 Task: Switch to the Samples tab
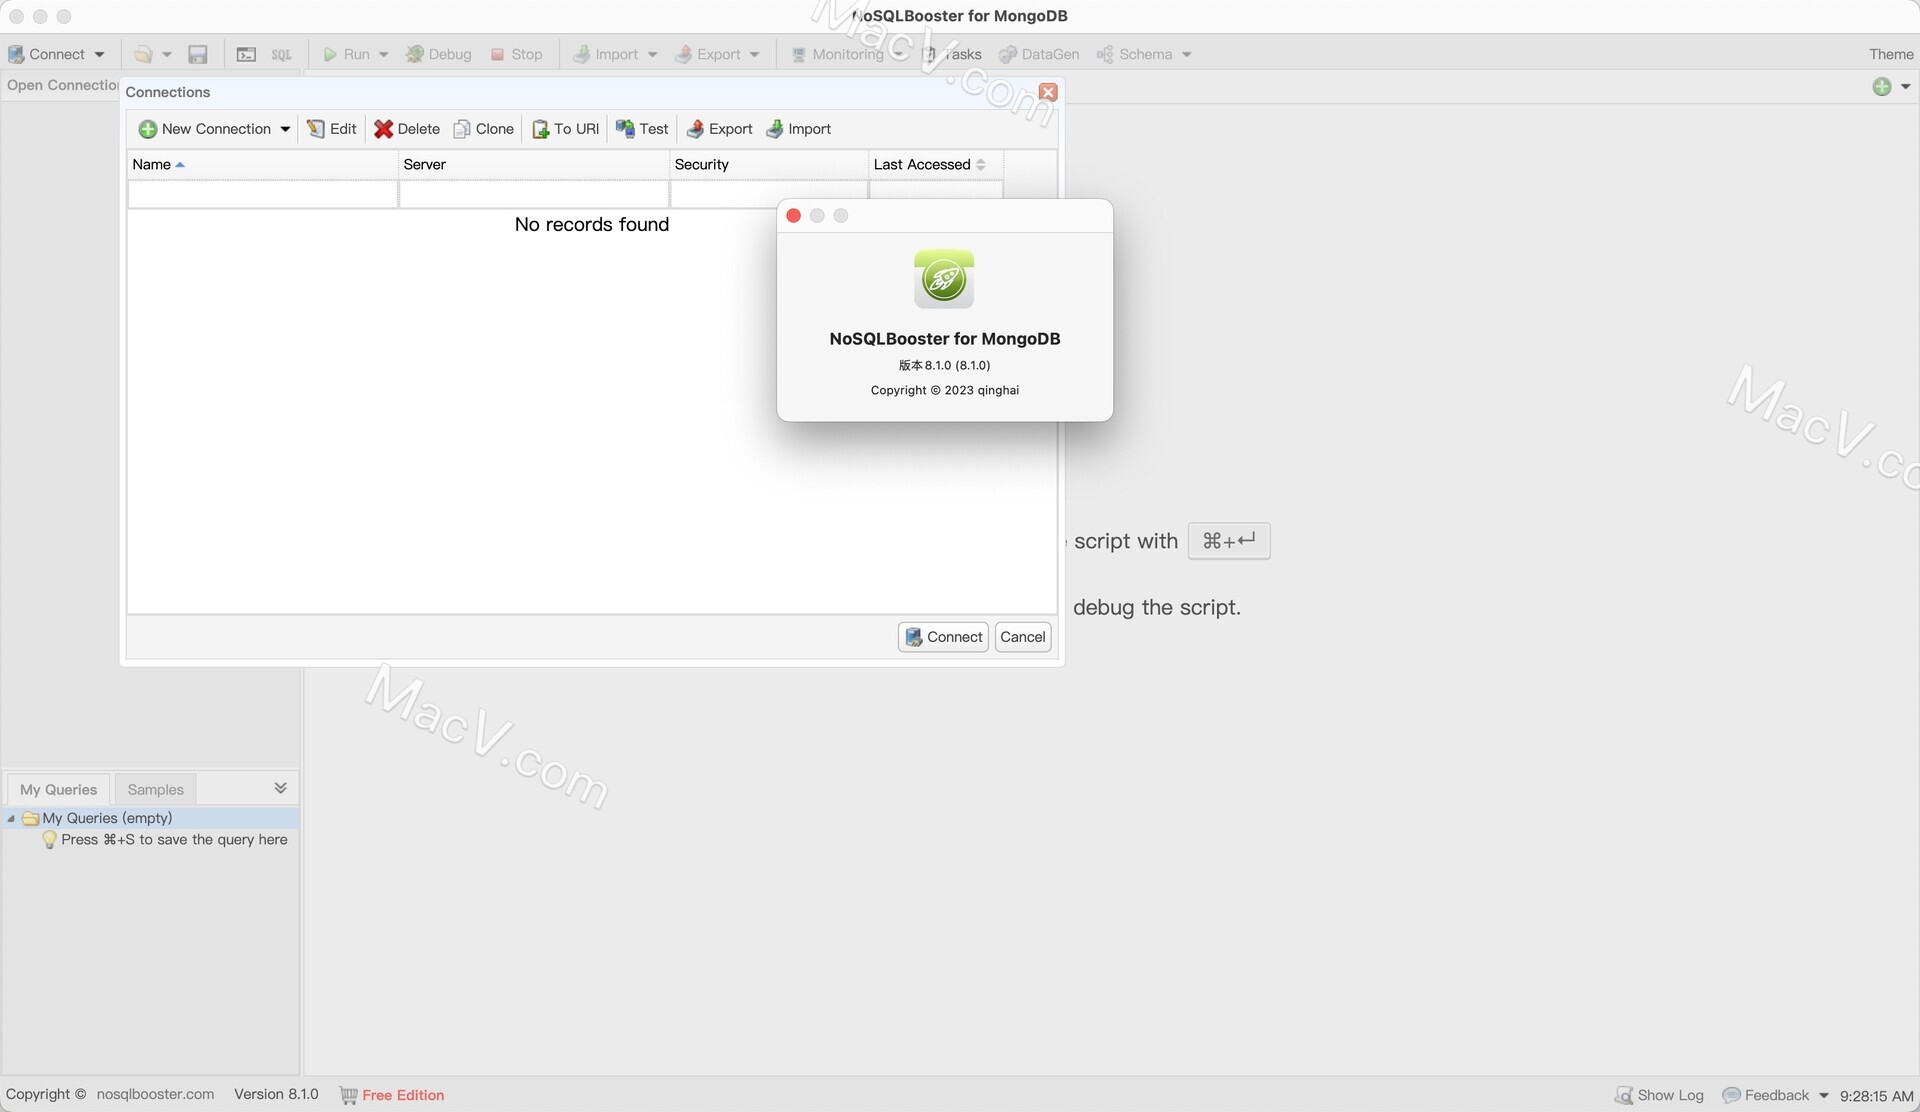point(155,790)
